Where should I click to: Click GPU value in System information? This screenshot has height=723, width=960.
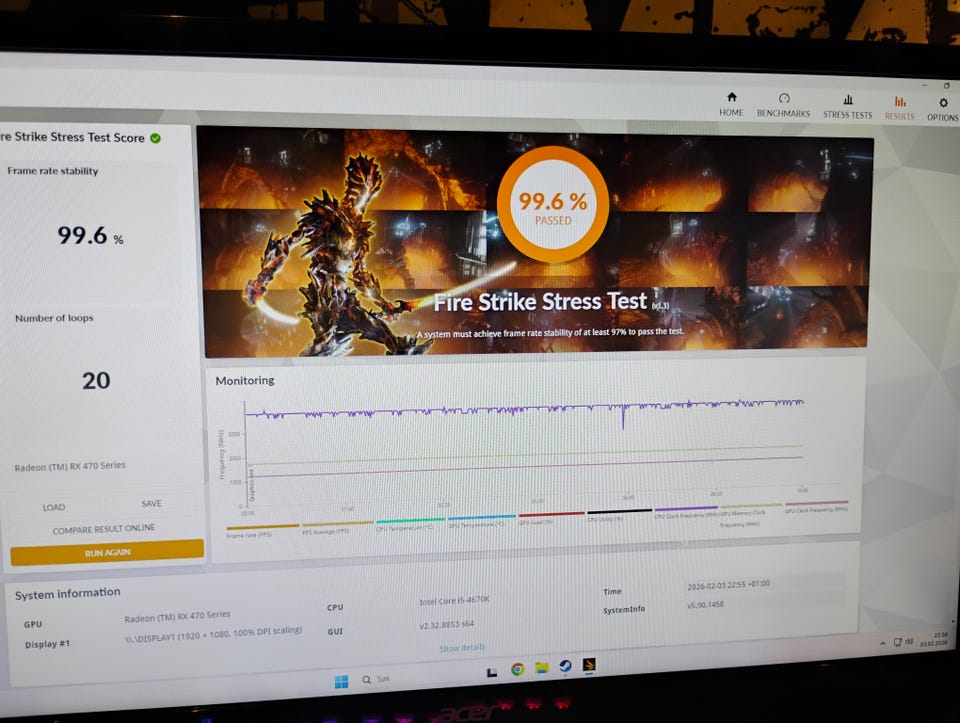[x=177, y=617]
